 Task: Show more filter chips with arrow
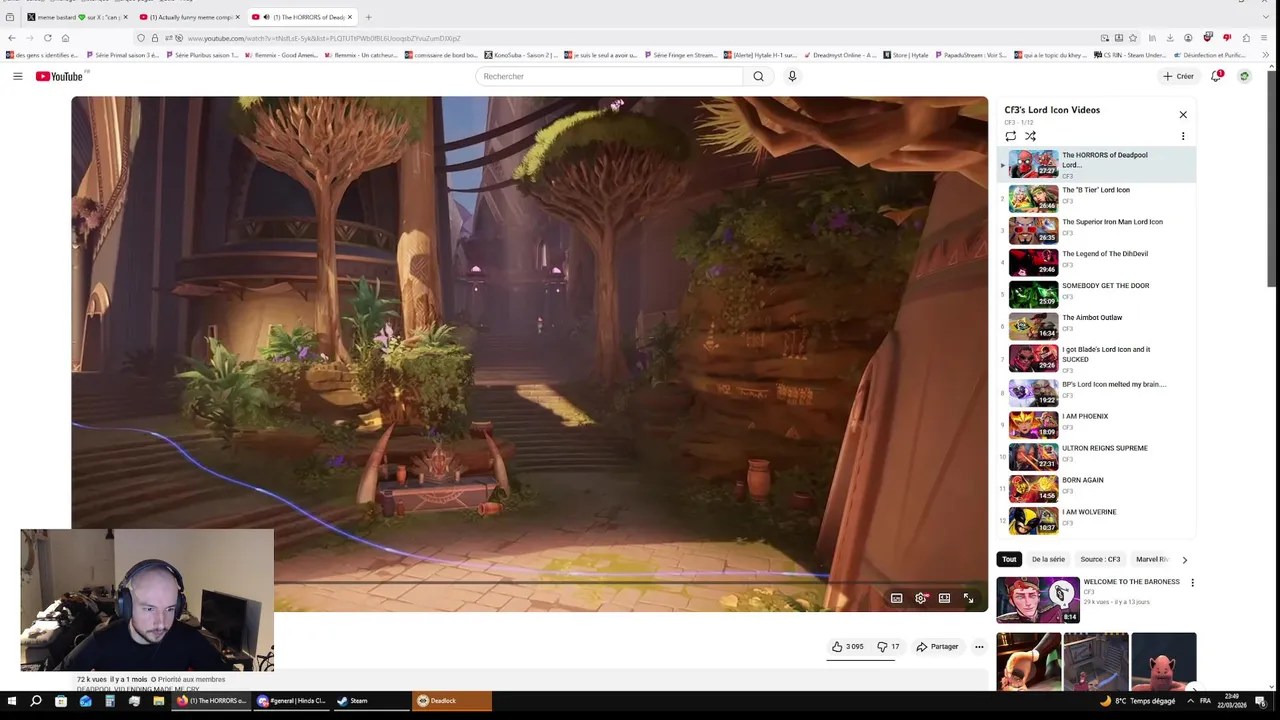pos(1185,559)
